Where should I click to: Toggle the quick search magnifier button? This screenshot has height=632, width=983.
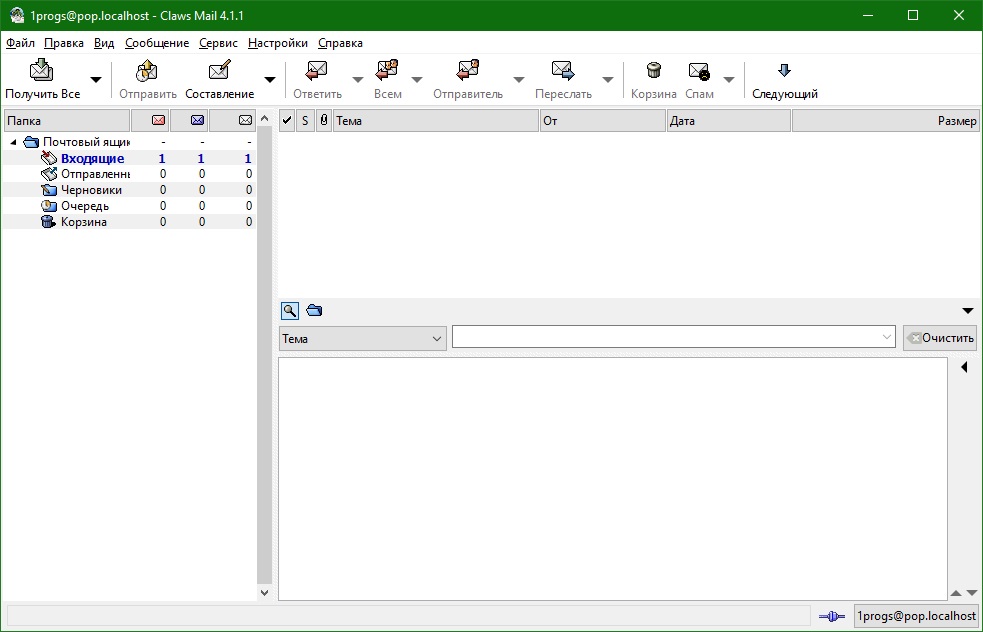click(x=289, y=311)
